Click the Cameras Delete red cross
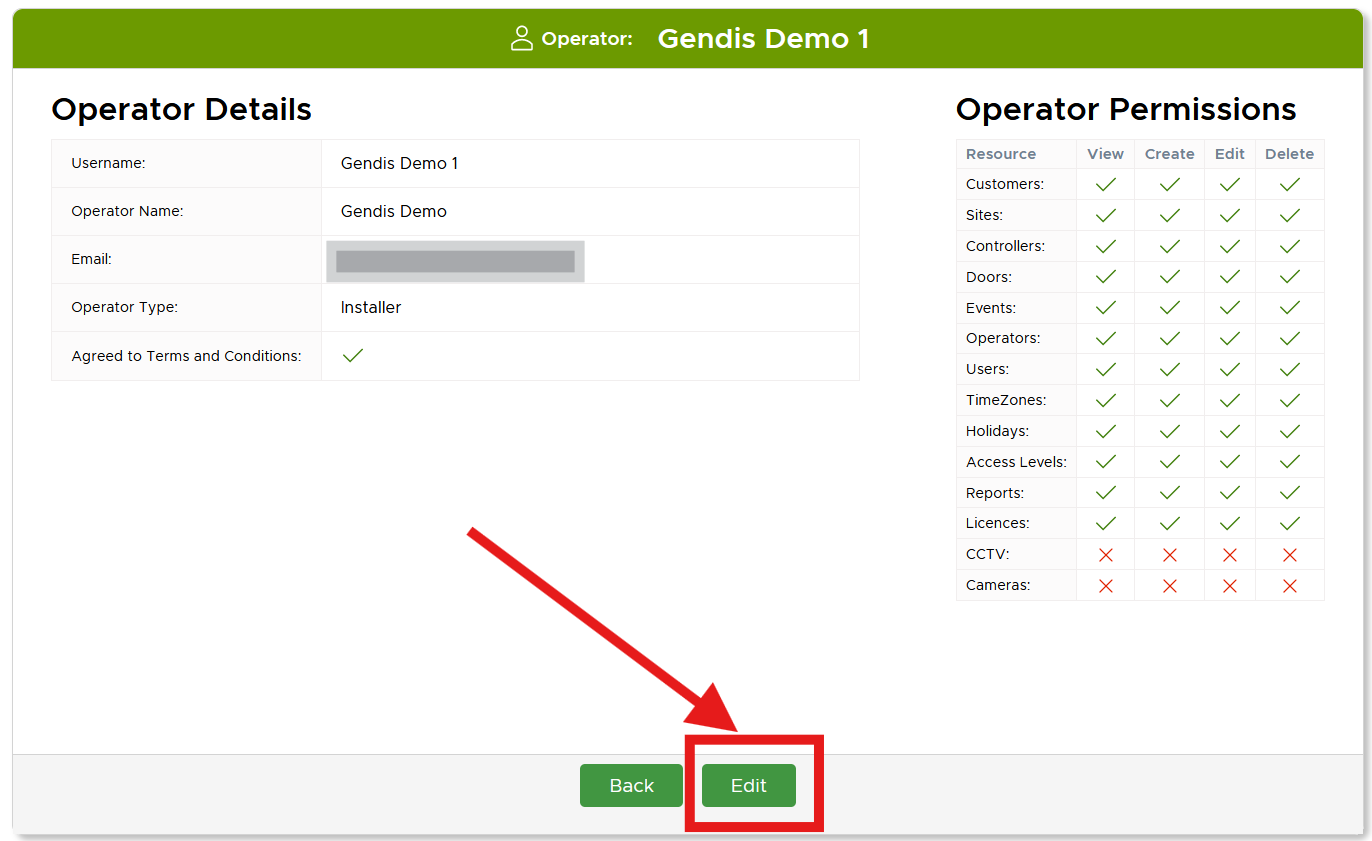Viewport: 1372px width, 841px height. (1289, 586)
